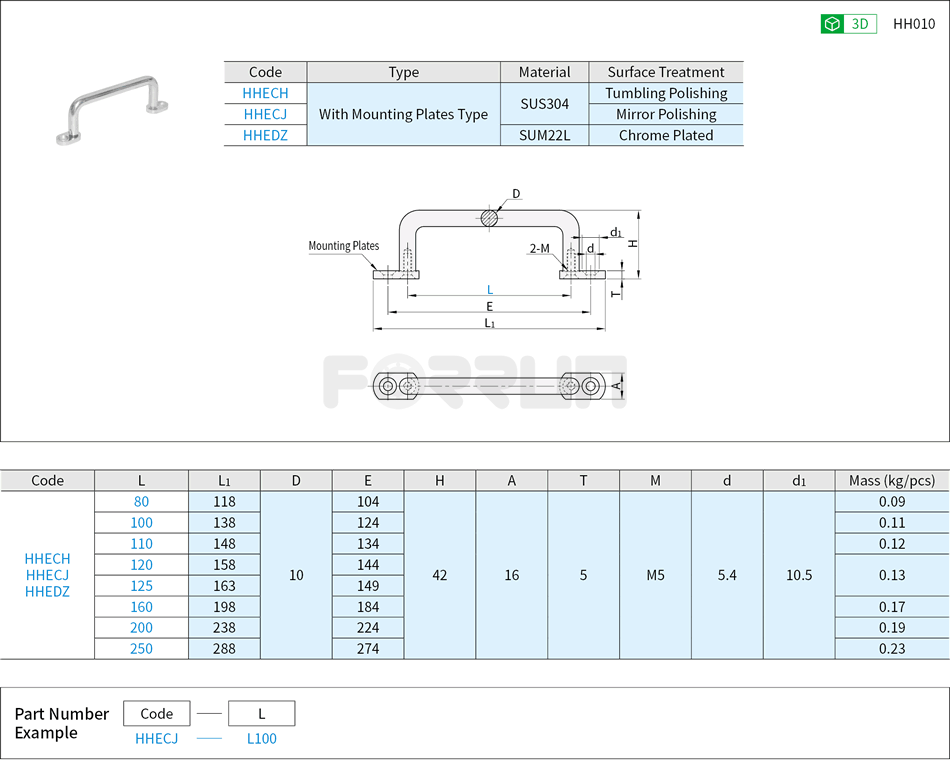Click the Code box in part number example

157,713
